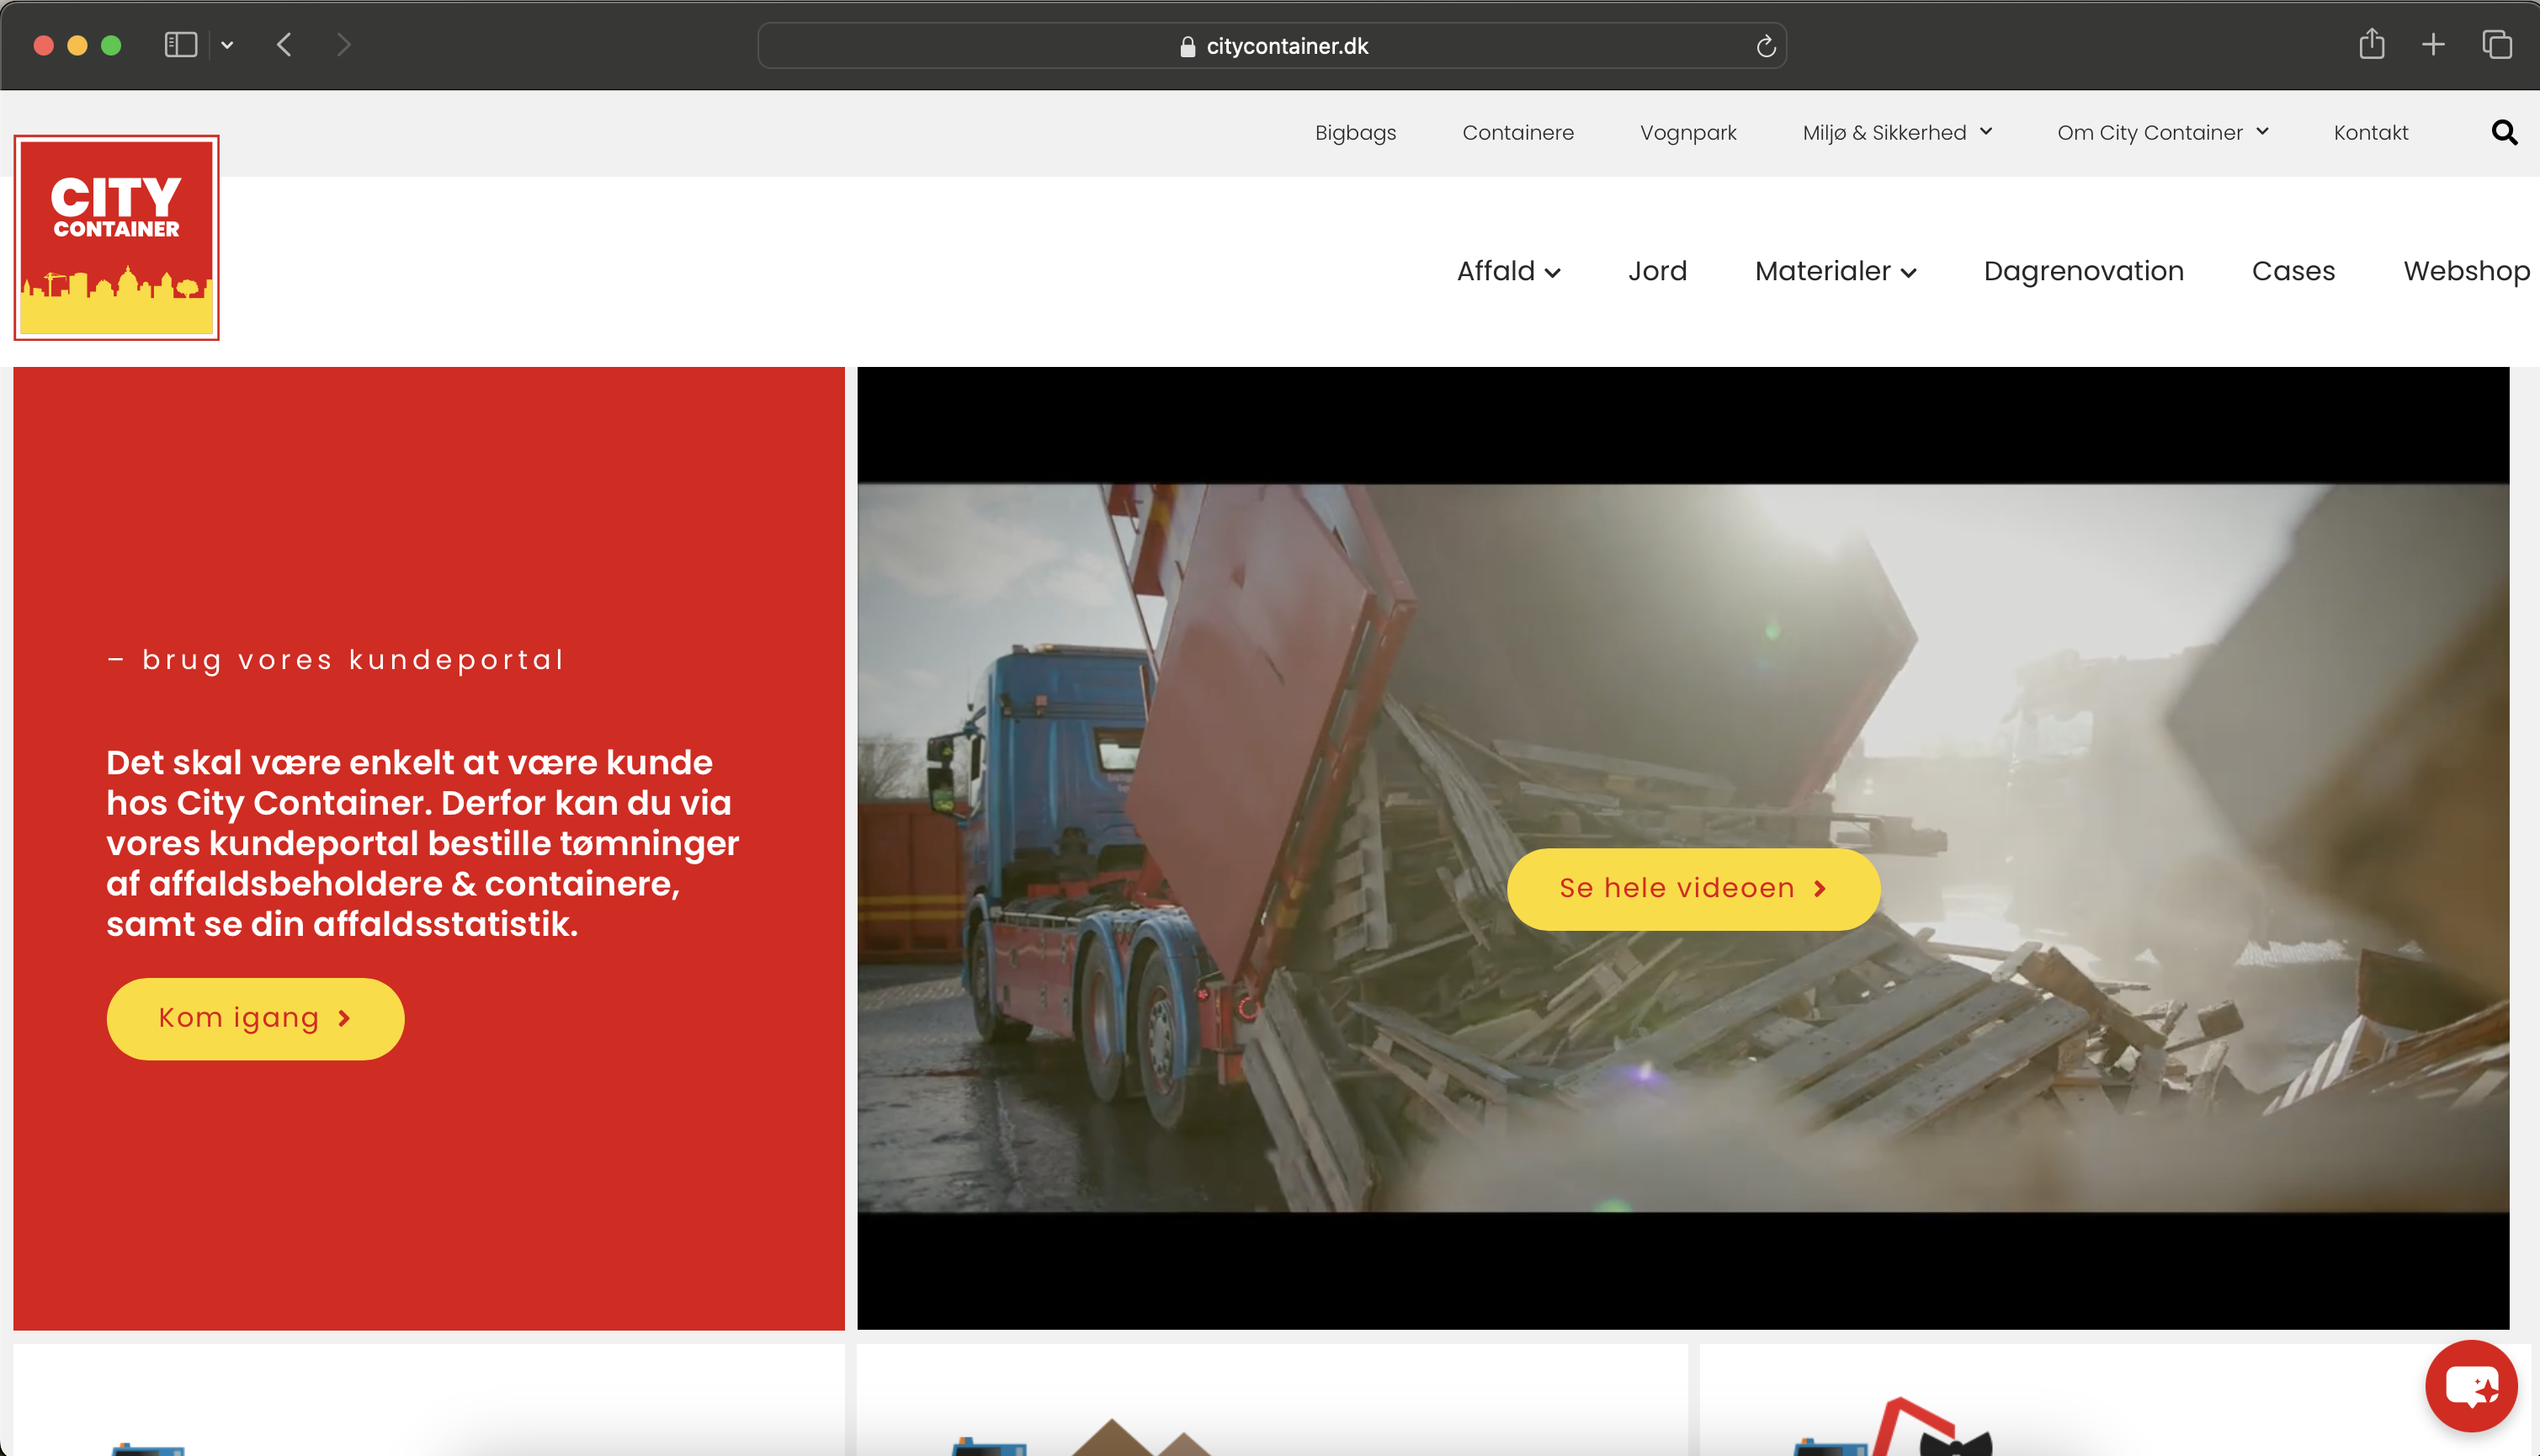The height and width of the screenshot is (1456, 2540).
Task: Click the citycontainer.dk address field
Action: coord(1272,46)
